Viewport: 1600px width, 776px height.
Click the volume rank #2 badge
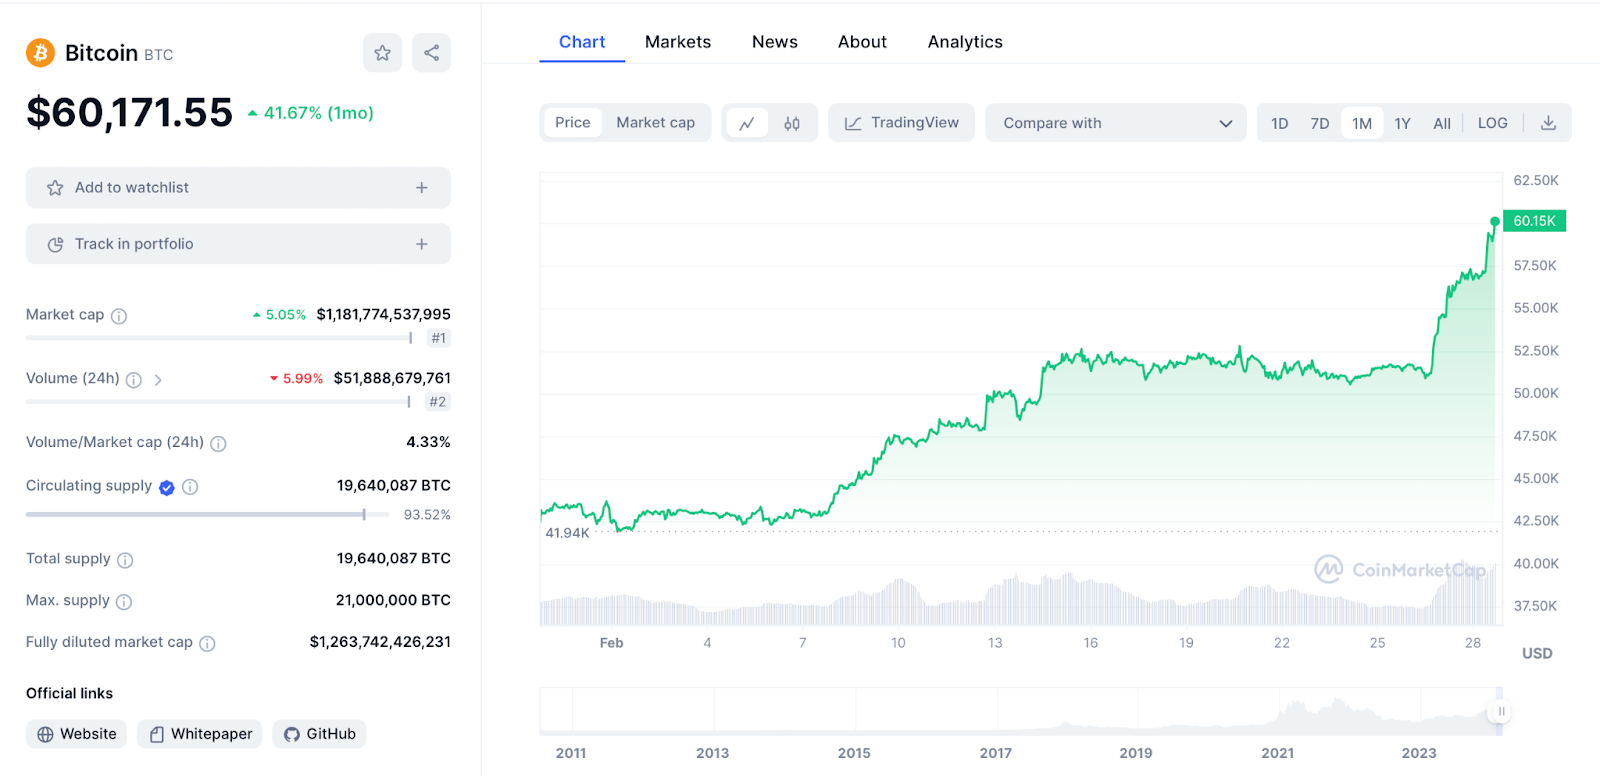point(438,402)
